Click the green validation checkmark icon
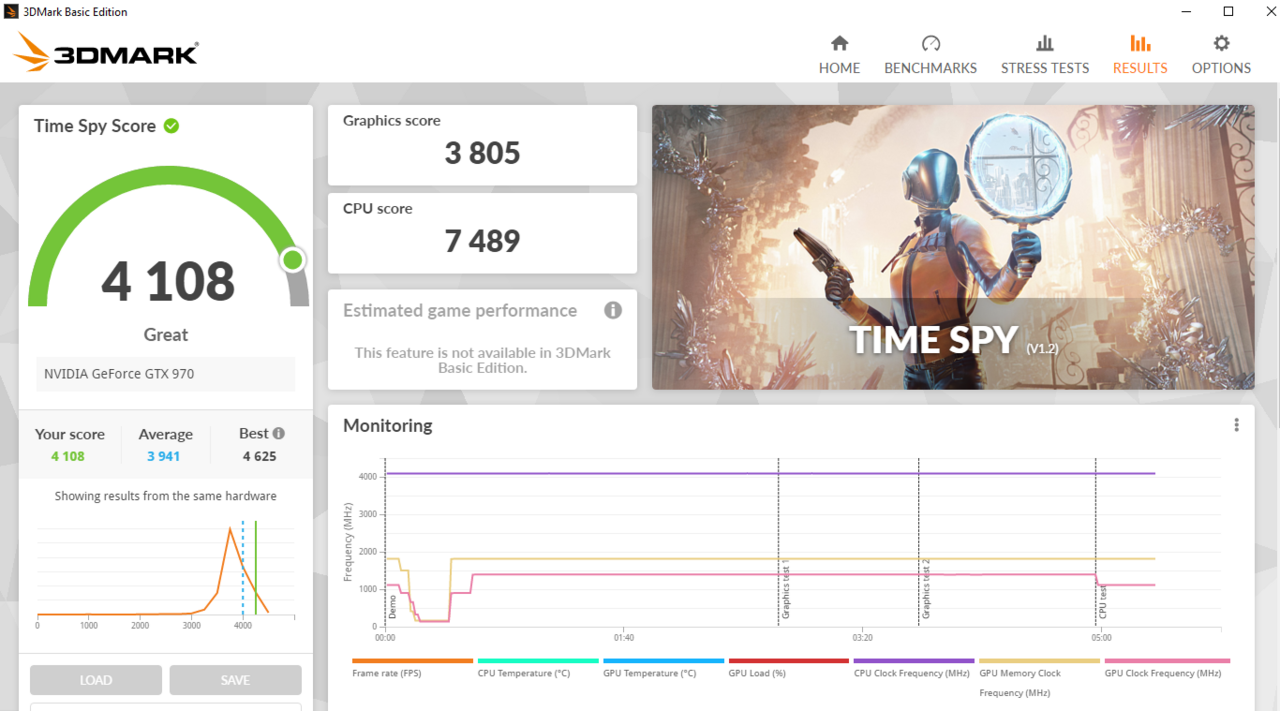 click(x=171, y=126)
